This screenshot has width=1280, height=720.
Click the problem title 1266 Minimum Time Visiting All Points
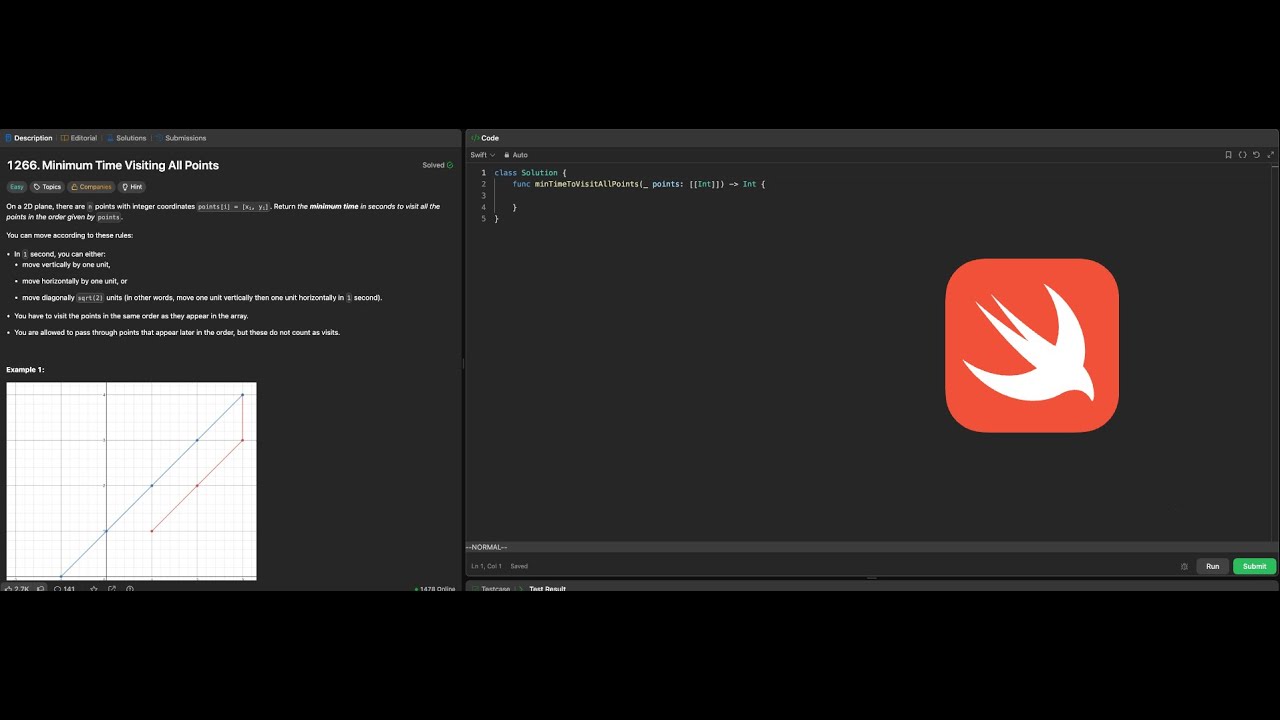click(113, 165)
